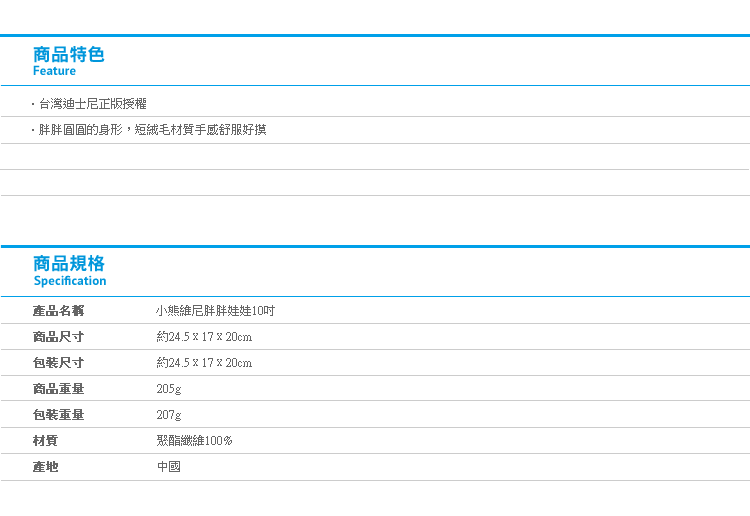Select the 207g package weight value

(x=169, y=415)
